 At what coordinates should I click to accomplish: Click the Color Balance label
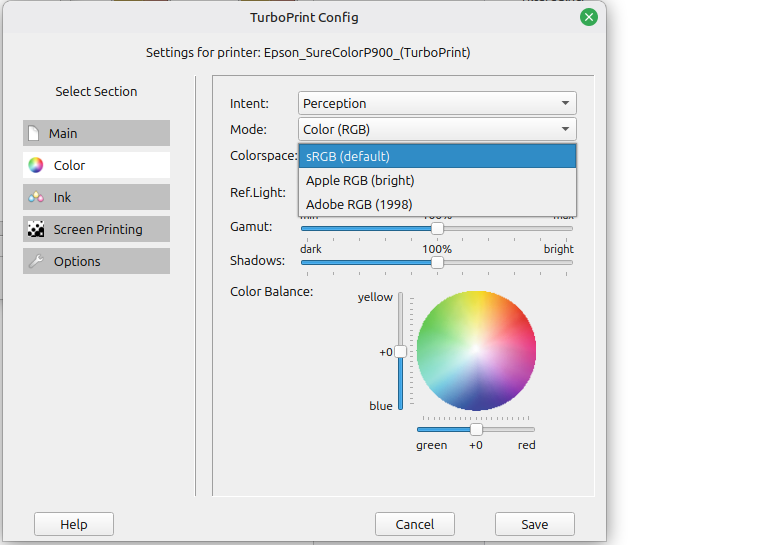click(x=271, y=292)
